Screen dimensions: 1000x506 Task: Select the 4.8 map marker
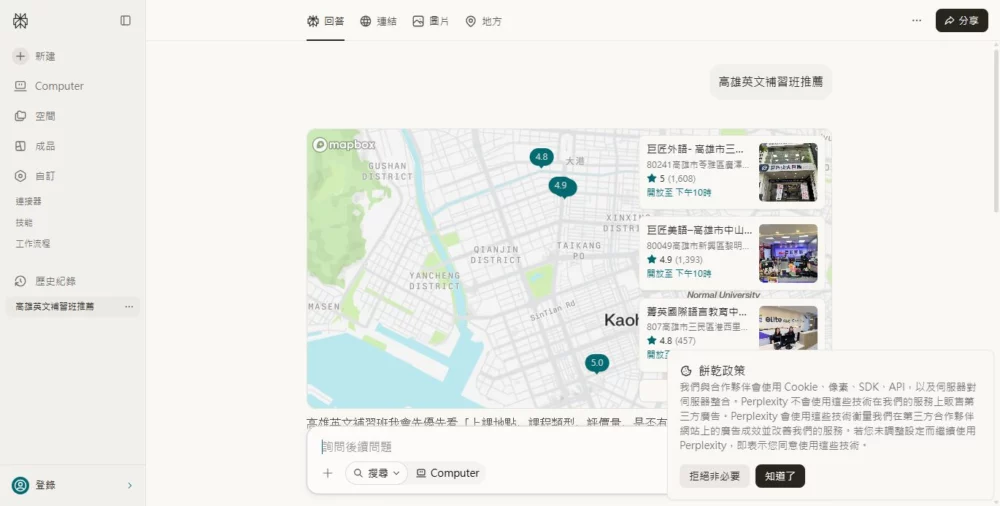[541, 158]
